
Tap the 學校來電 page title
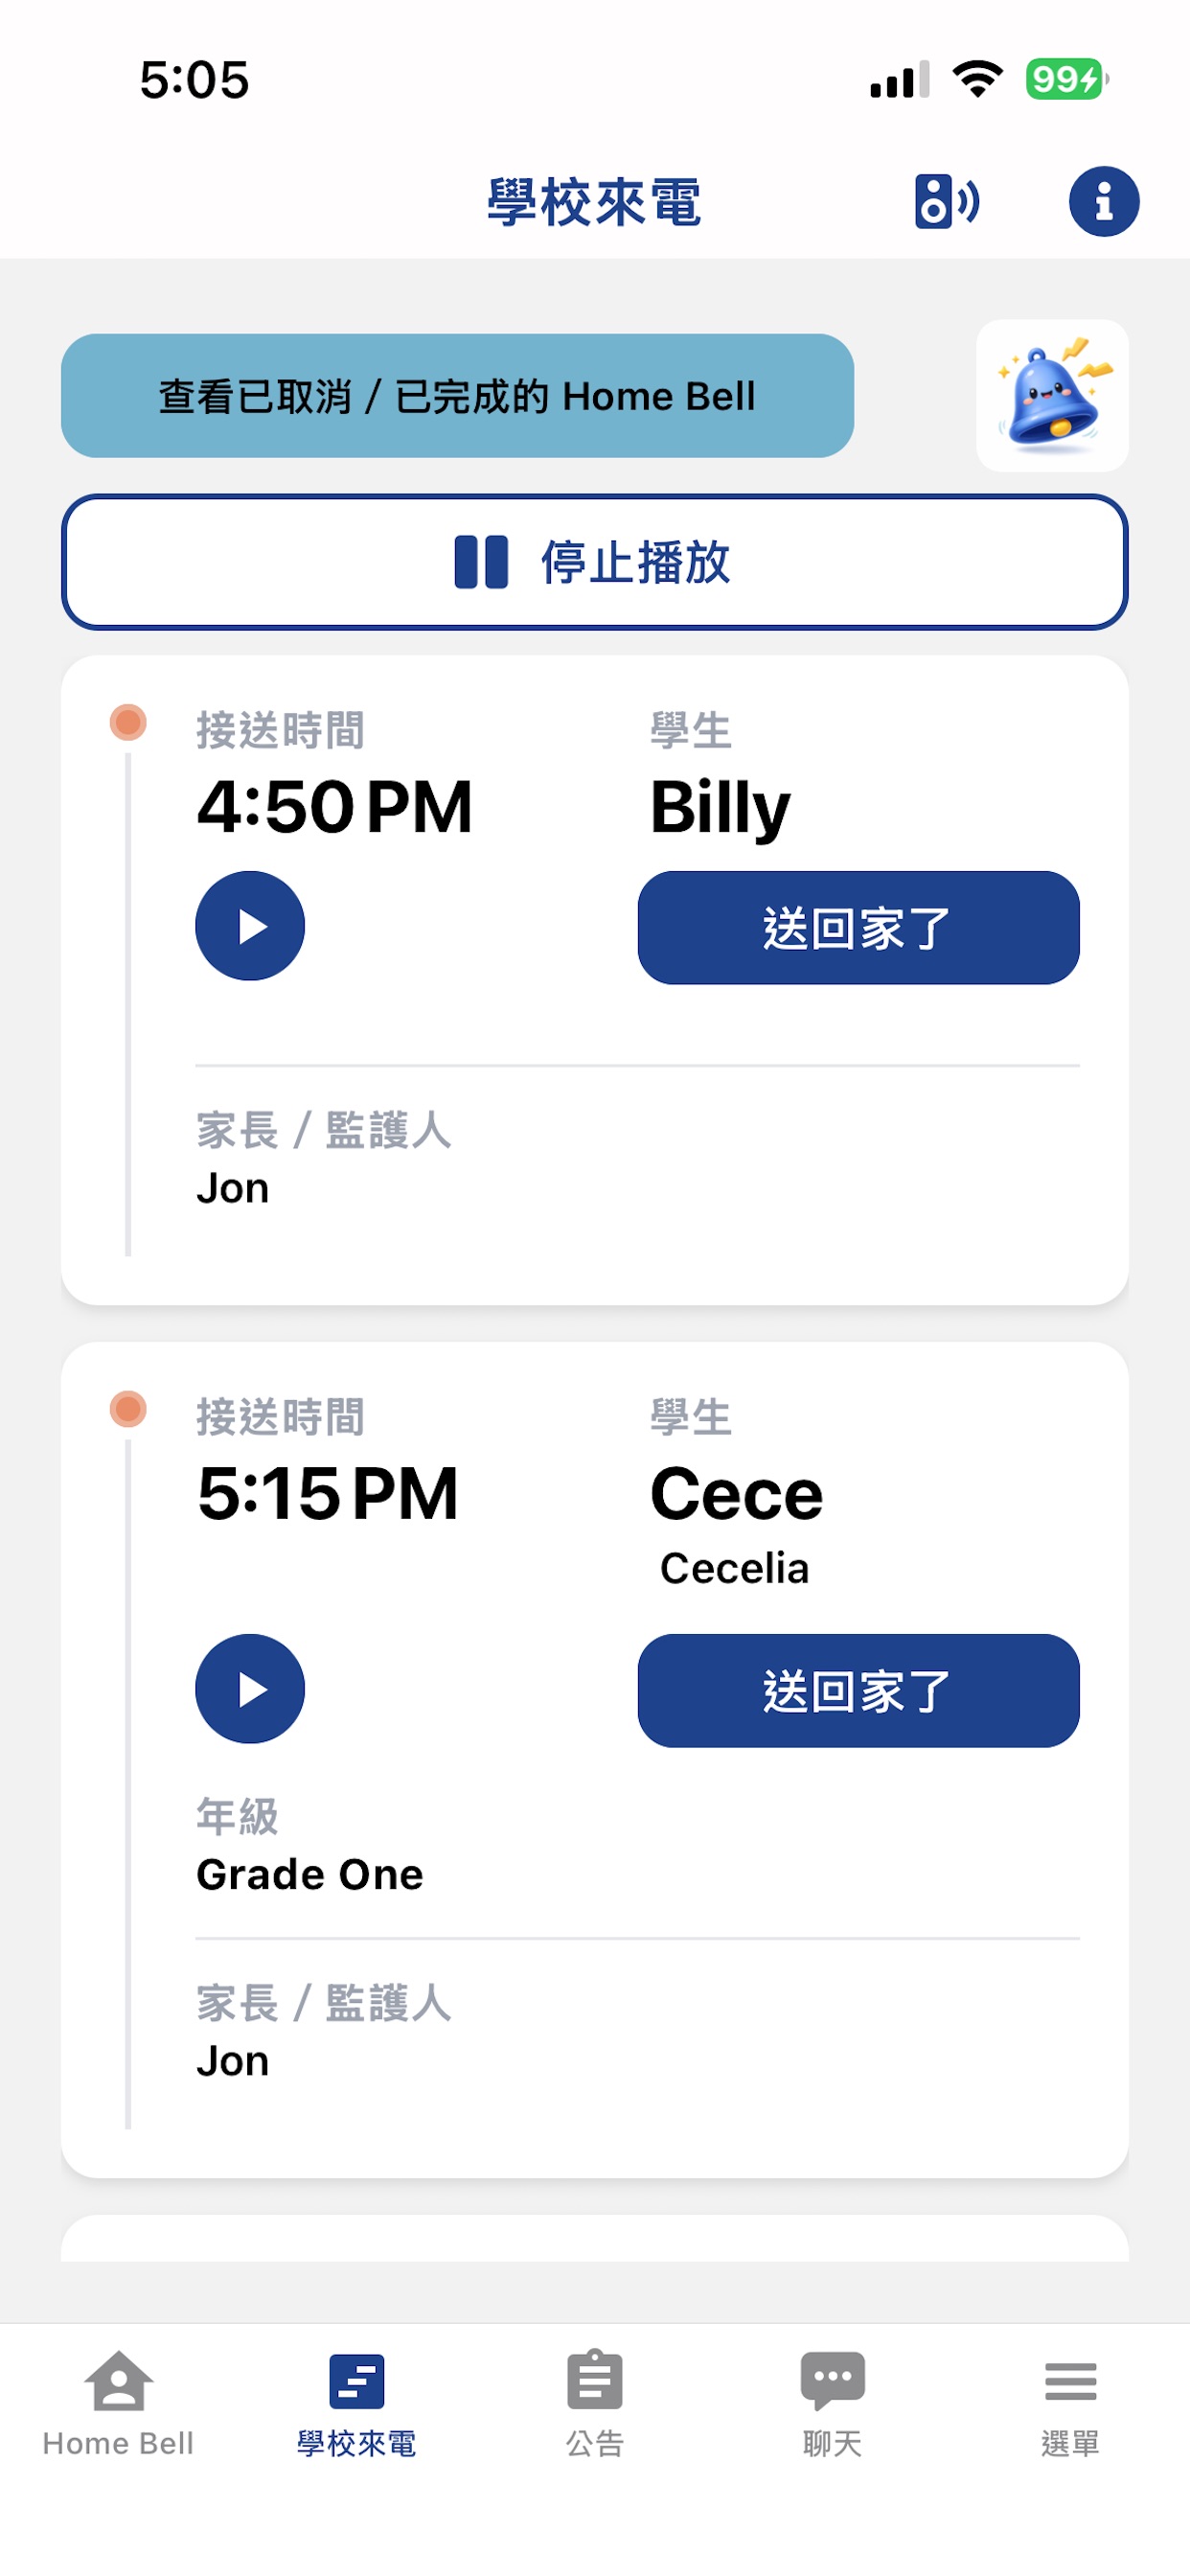[594, 202]
